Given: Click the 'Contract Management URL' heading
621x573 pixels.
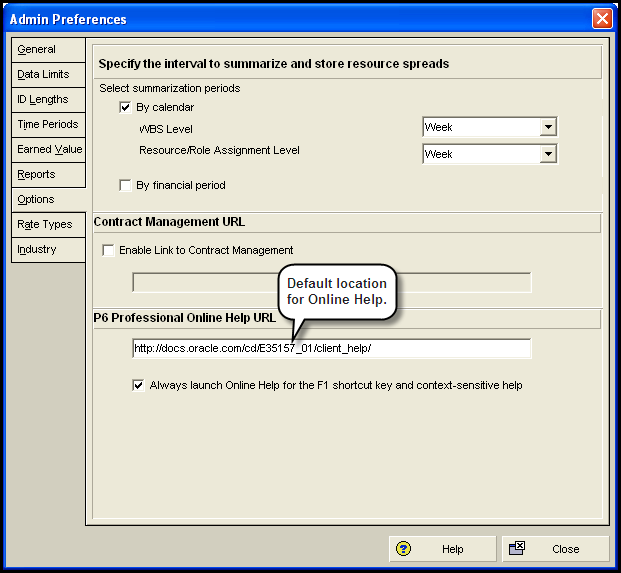Looking at the screenshot, I should (169, 222).
